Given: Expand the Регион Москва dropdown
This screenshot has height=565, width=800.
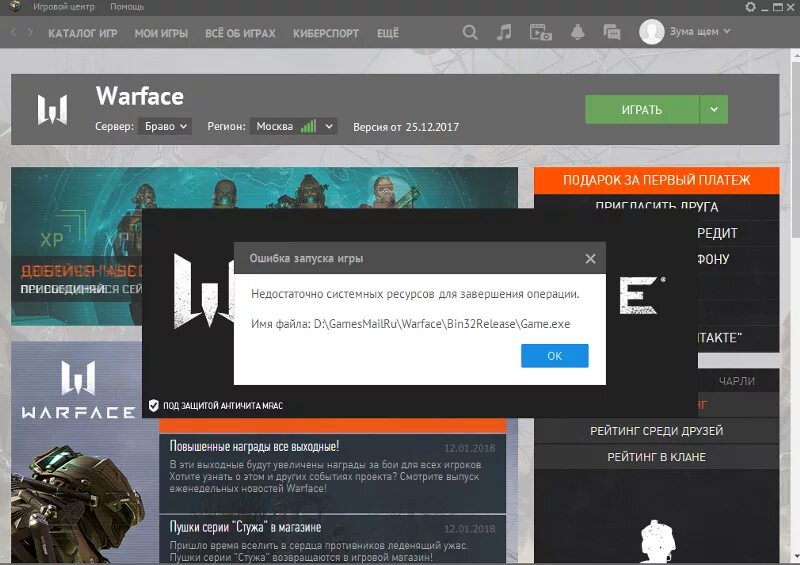Looking at the screenshot, I should (x=293, y=126).
